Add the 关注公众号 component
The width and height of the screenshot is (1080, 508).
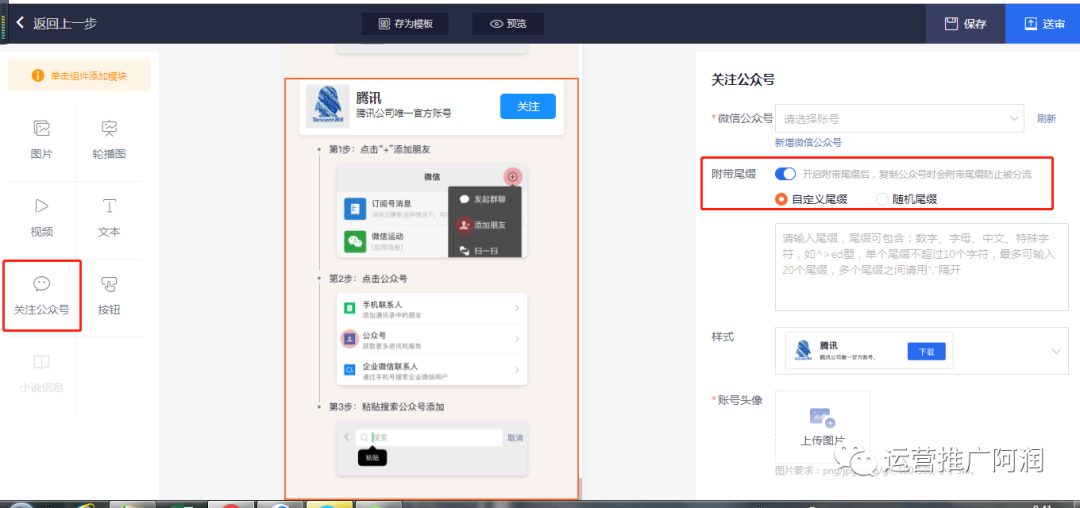pos(42,296)
